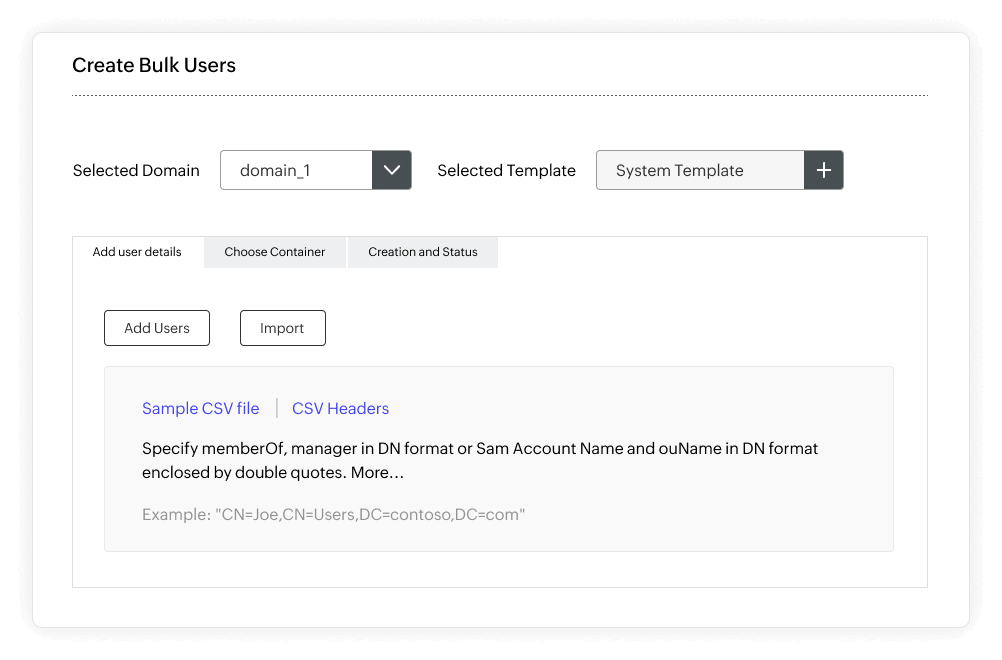The image size is (1002, 660).
Task: Open the Selected Template selector
Action: [x=700, y=170]
